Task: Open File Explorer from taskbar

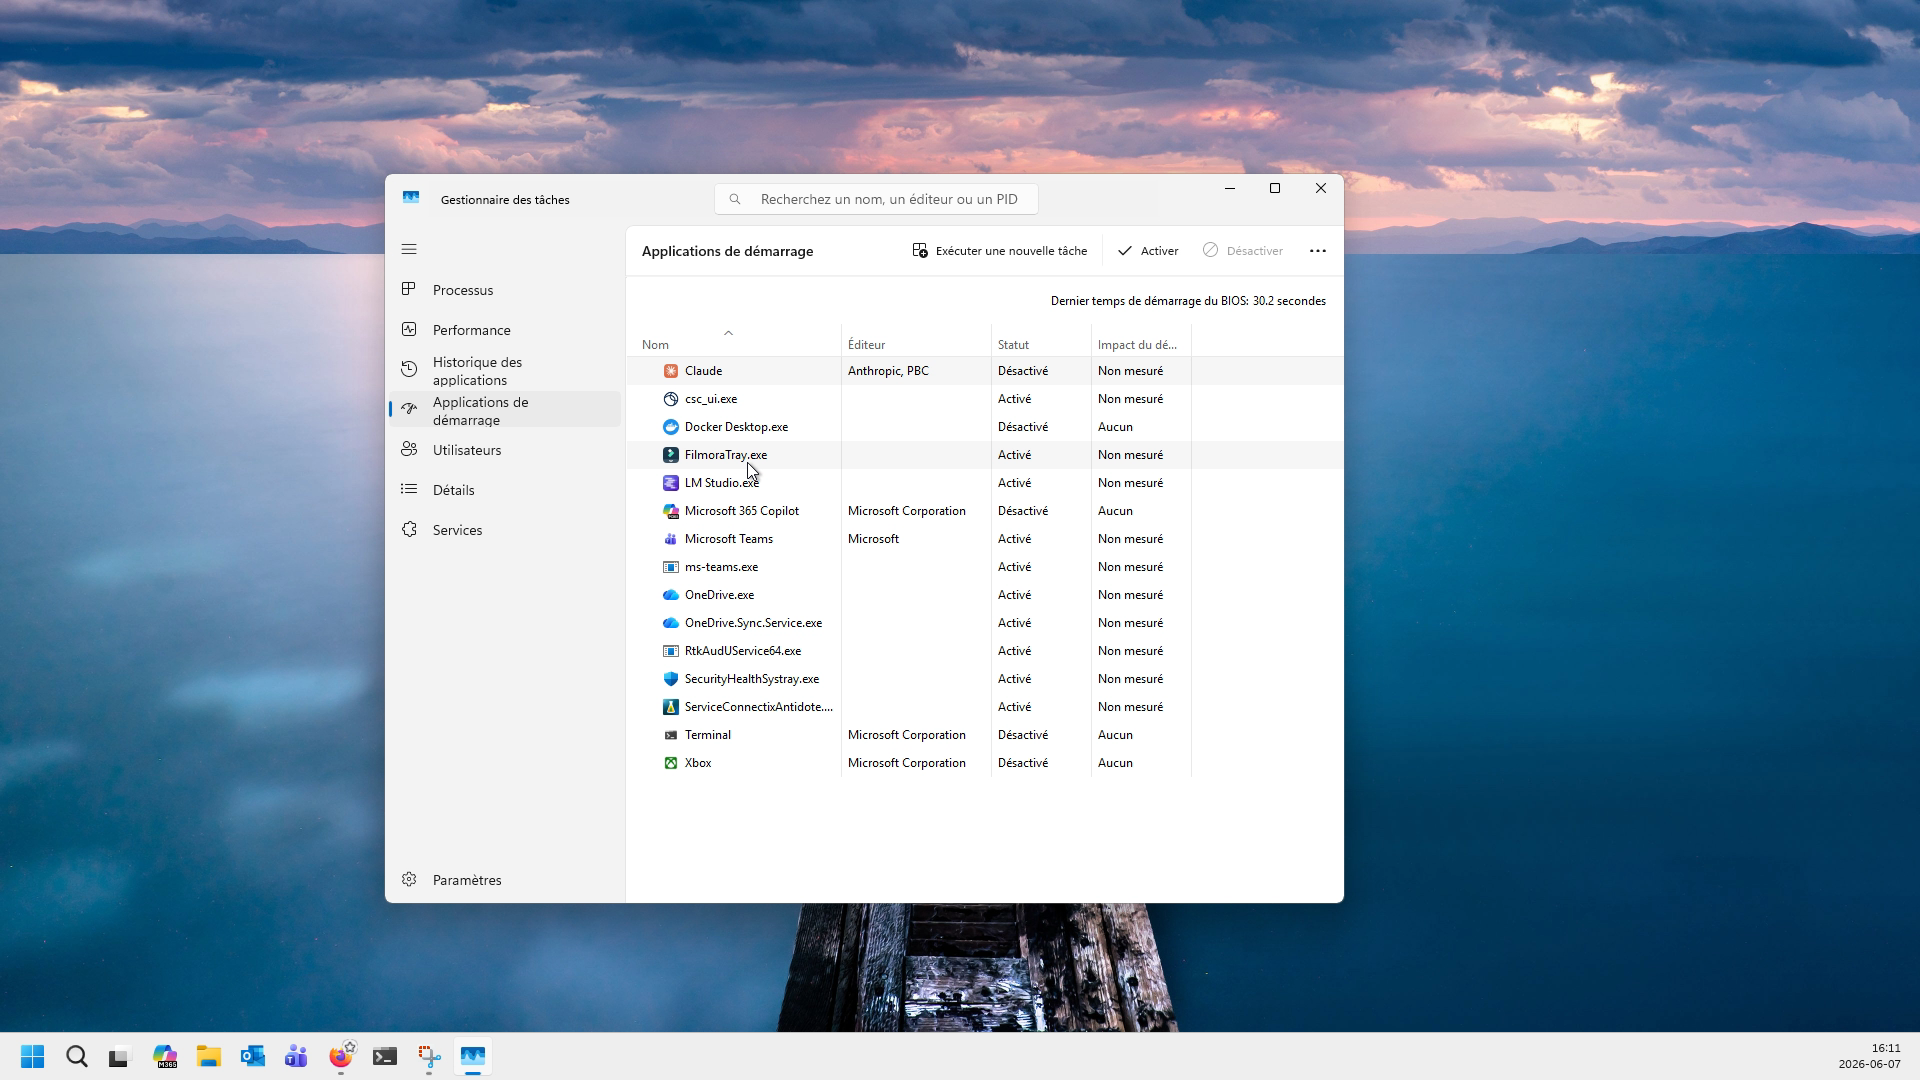Action: 209,1056
